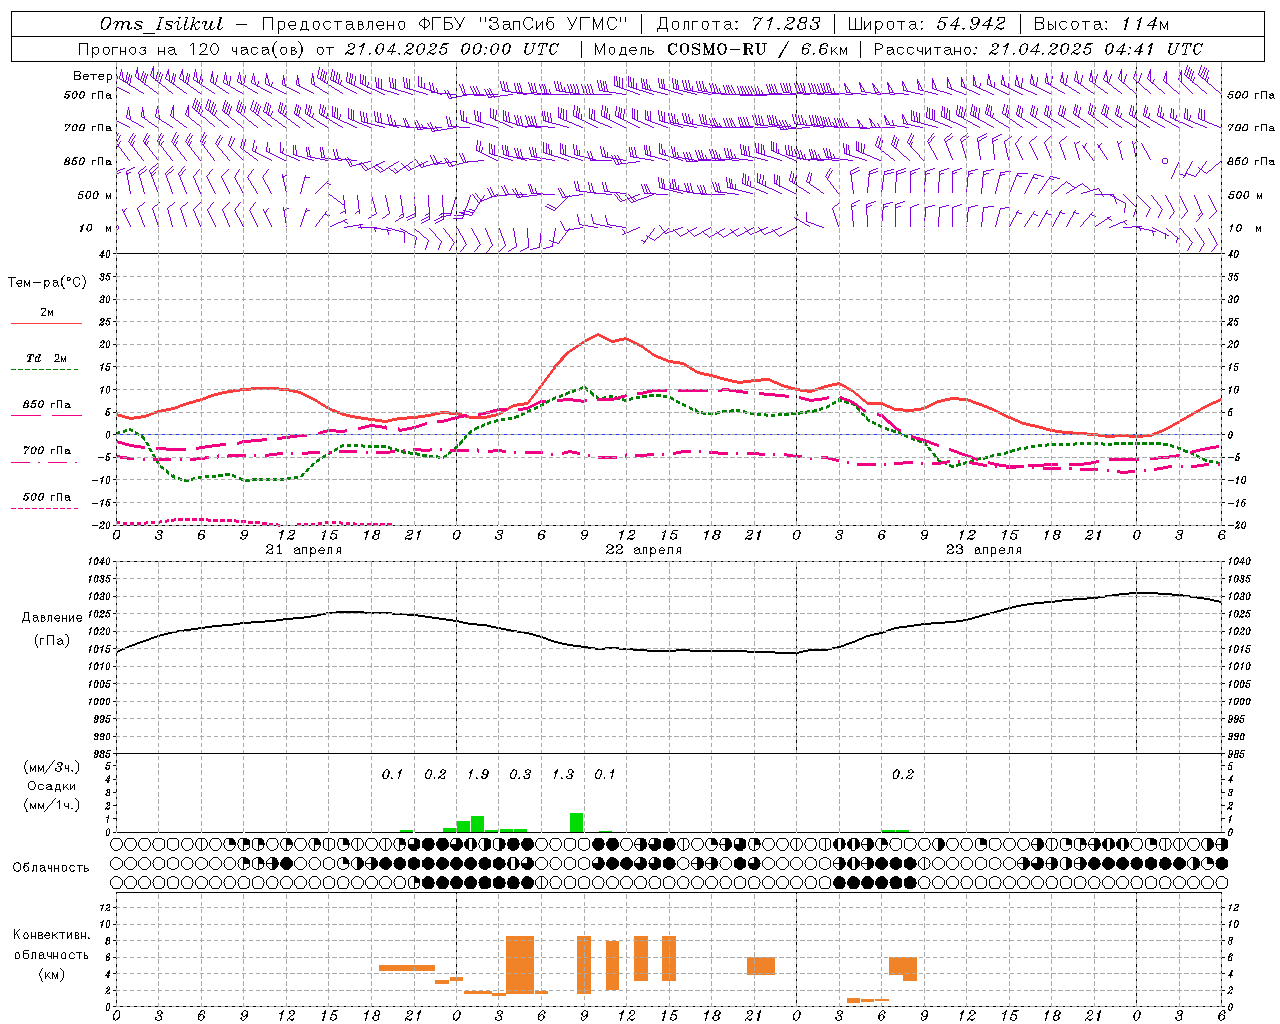Click the tallest green precipitation bar below 1.9
Image resolution: width=1280 pixels, height=1024 pixels.
click(478, 824)
